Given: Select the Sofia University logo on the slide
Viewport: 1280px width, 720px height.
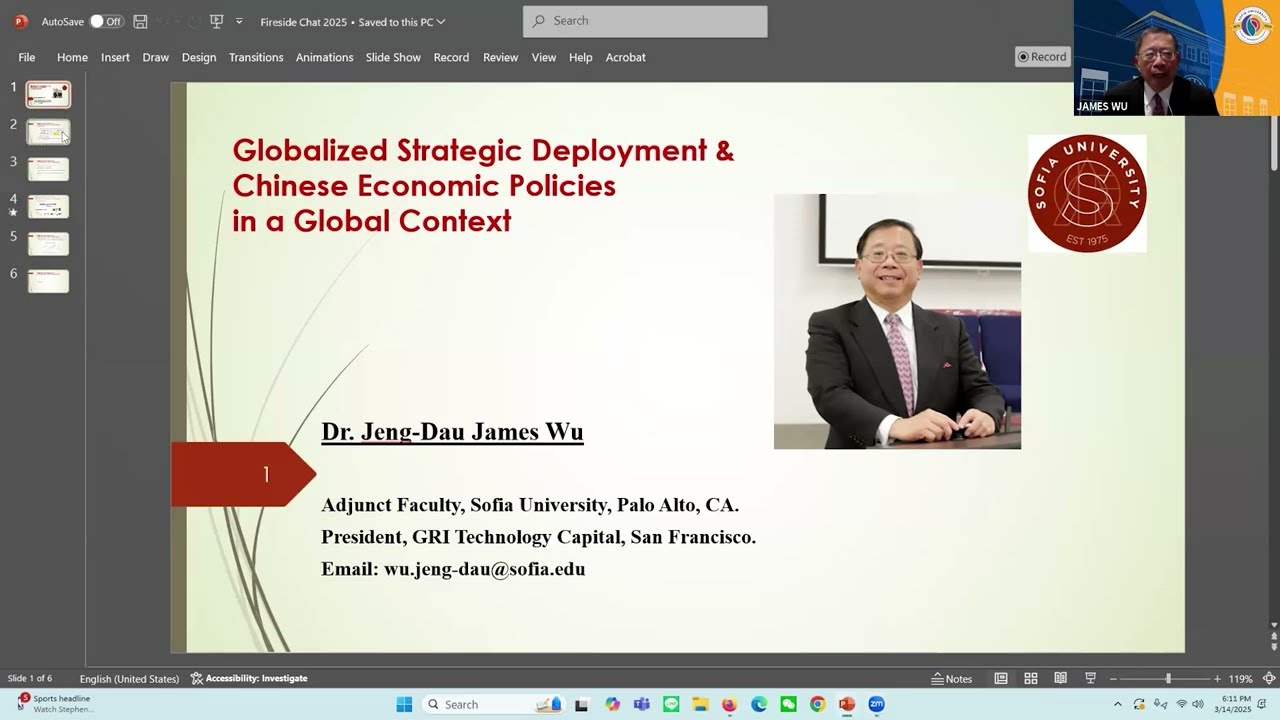Looking at the screenshot, I should [x=1087, y=193].
